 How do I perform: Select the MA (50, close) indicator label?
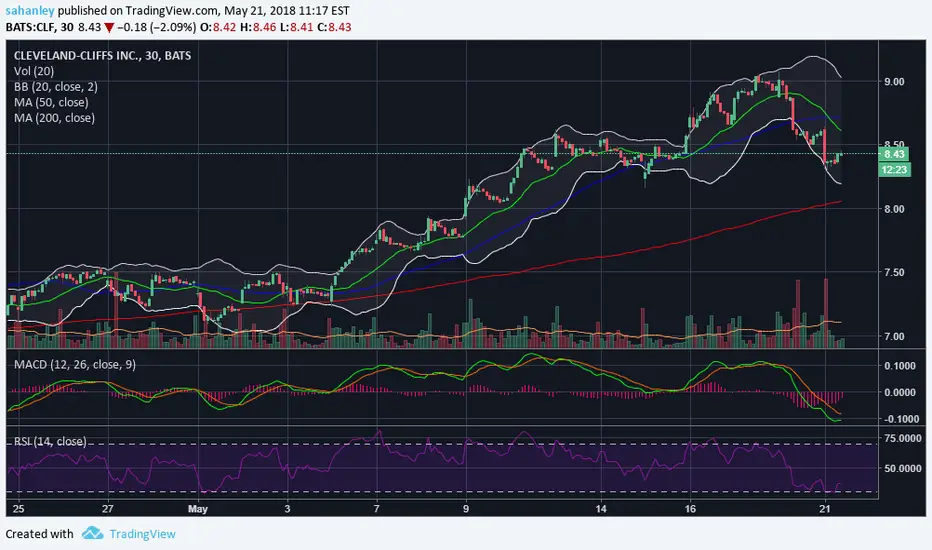pyautogui.click(x=51, y=102)
